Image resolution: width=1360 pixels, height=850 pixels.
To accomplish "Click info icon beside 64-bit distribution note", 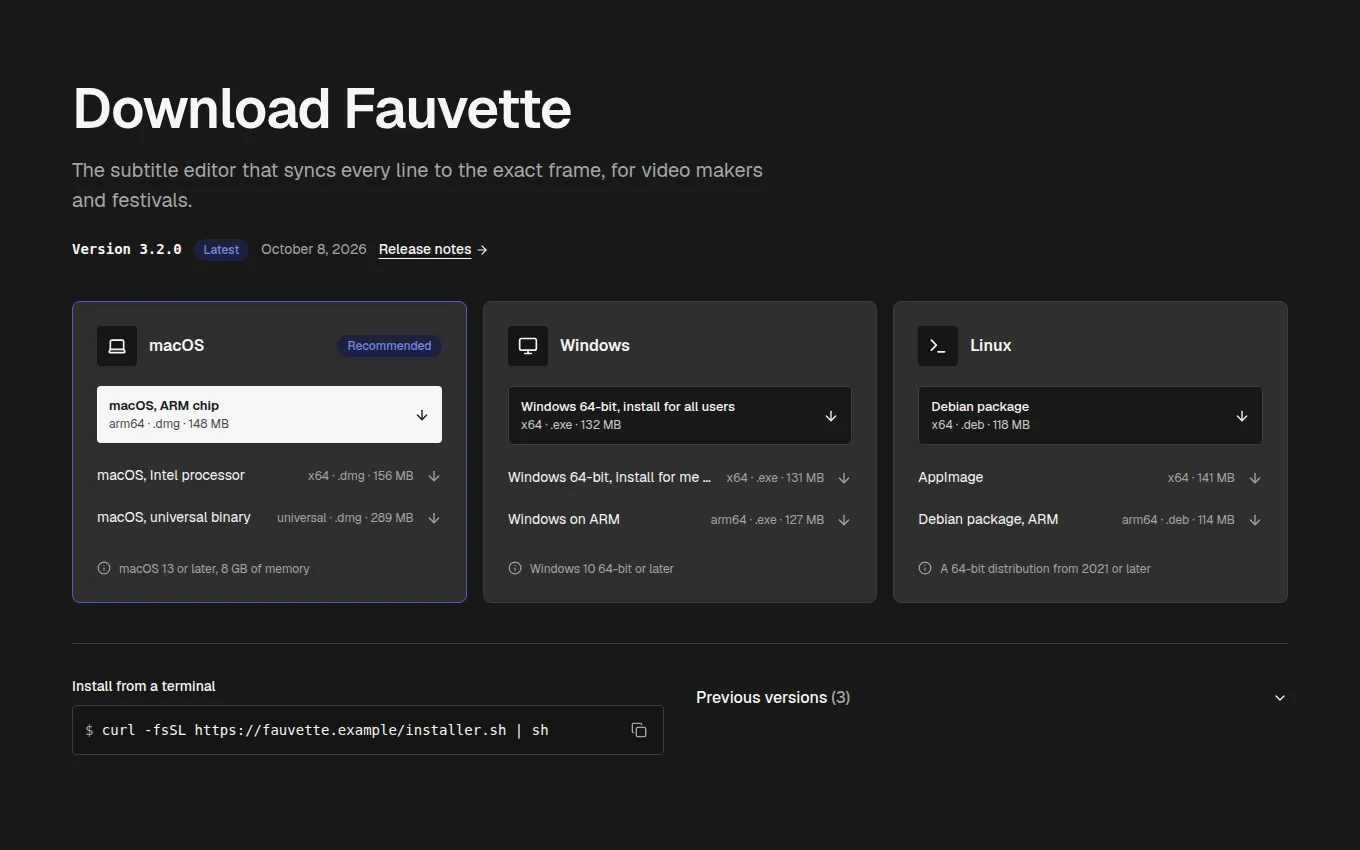I will coord(925,568).
